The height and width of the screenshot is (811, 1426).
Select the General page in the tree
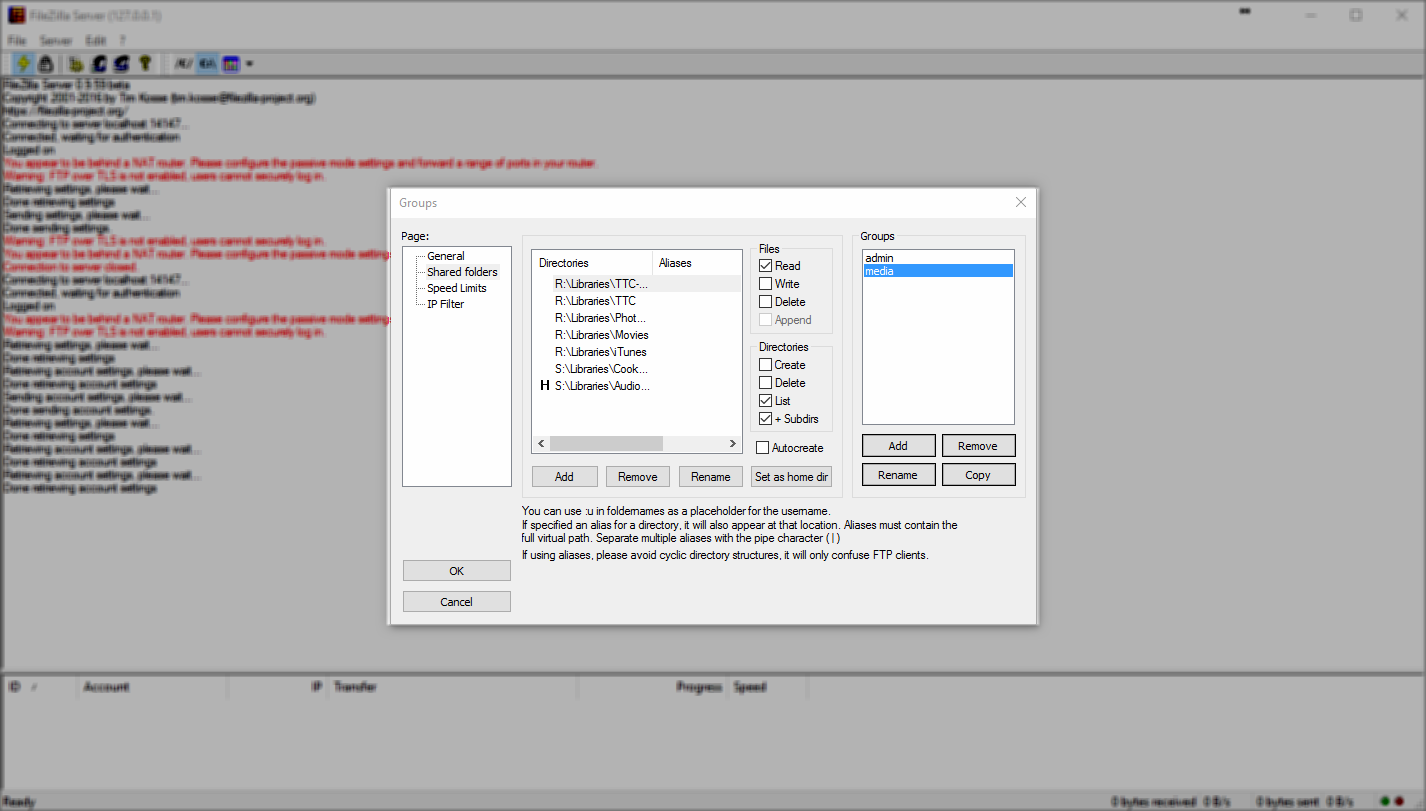[445, 256]
